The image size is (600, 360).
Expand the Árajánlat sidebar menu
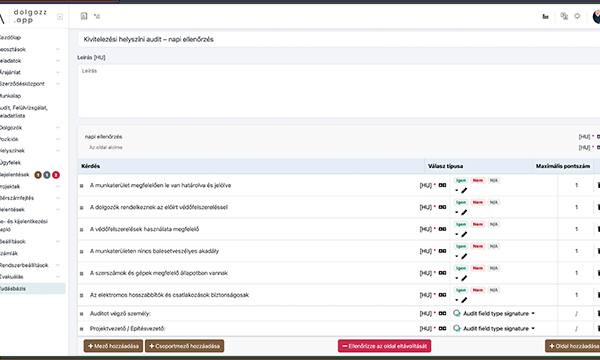tap(58, 72)
